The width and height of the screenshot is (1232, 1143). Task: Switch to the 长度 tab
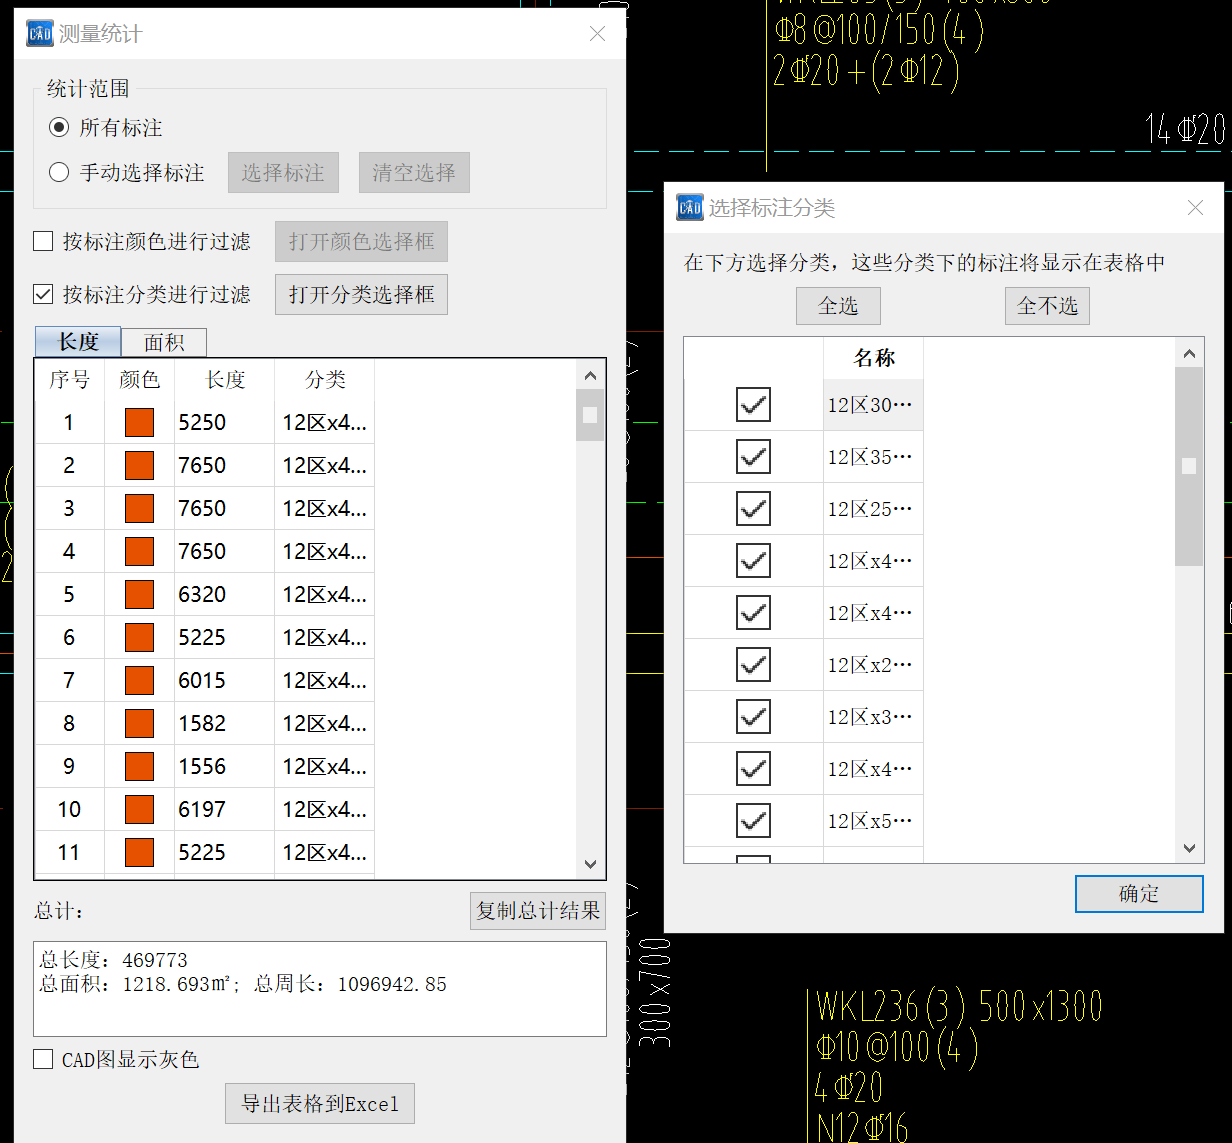coord(78,342)
